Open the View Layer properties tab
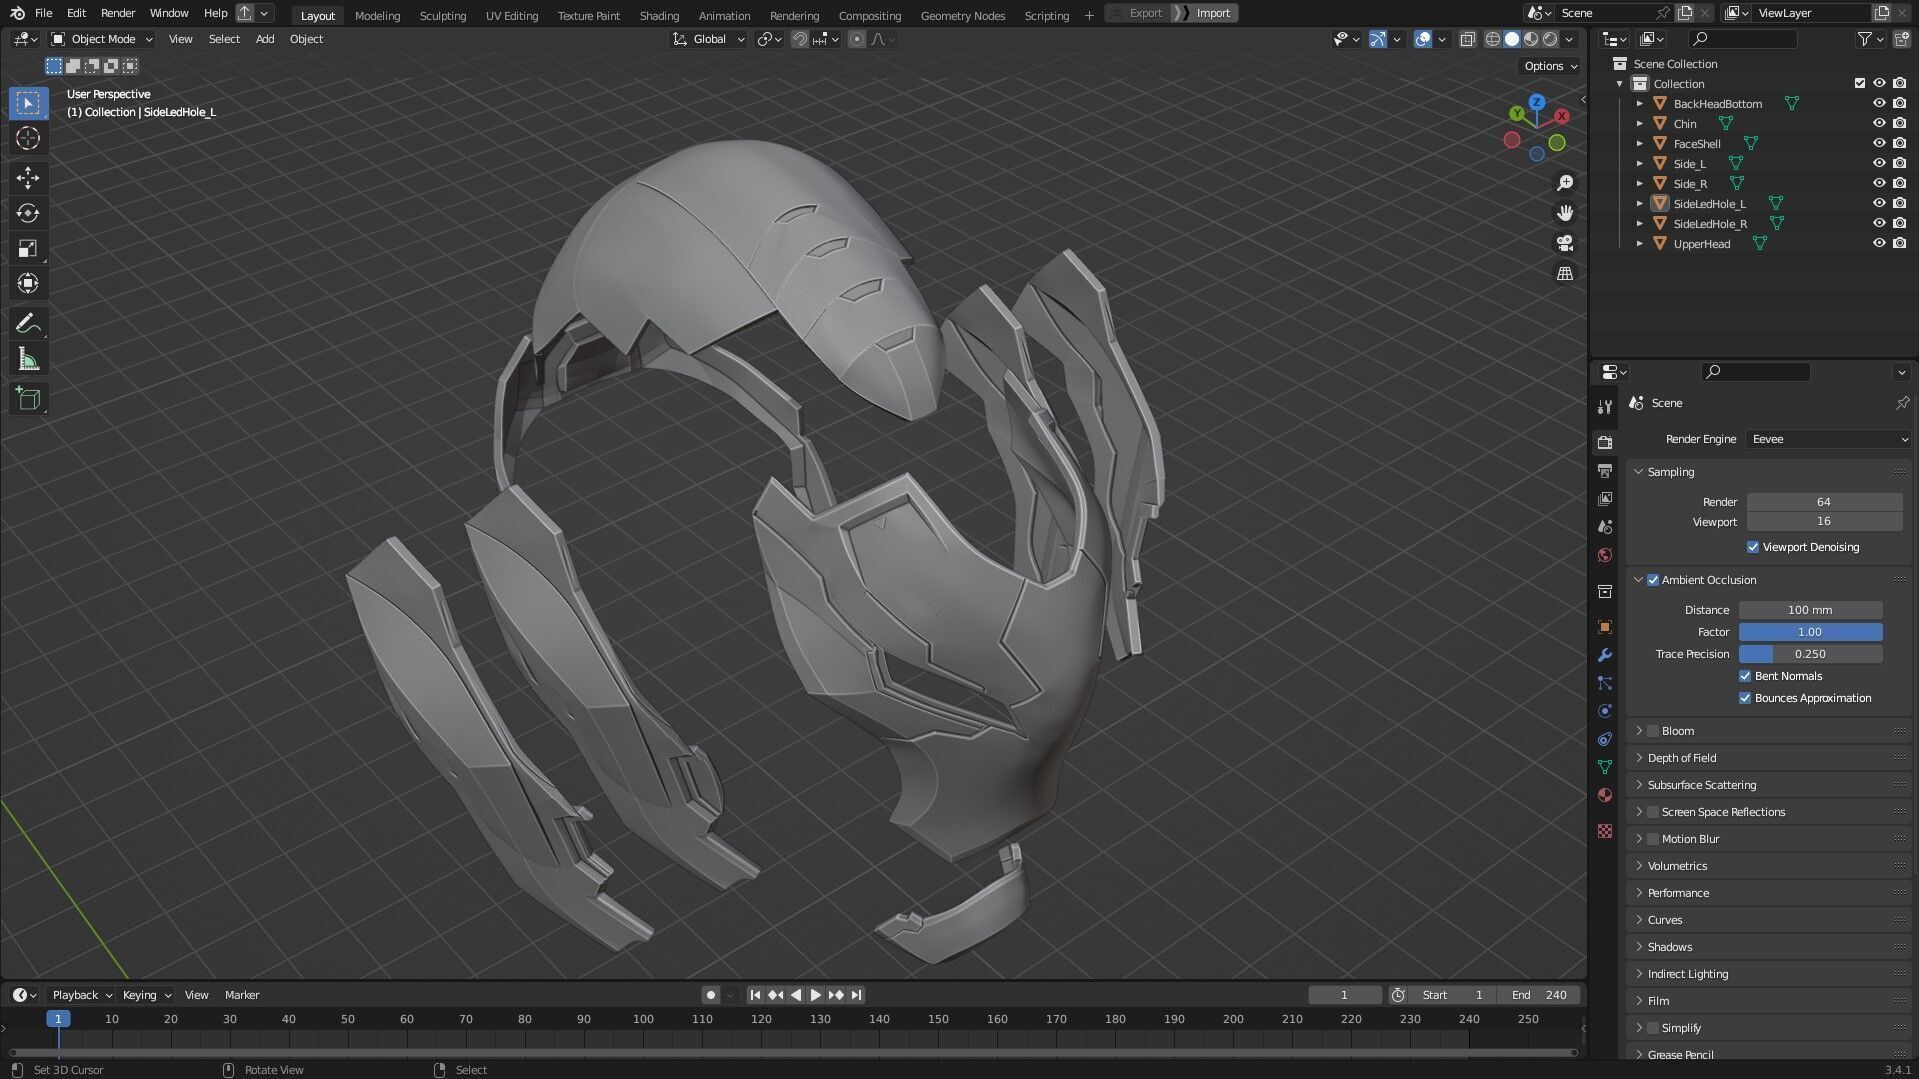Viewport: 1919px width, 1079px height. [x=1605, y=499]
